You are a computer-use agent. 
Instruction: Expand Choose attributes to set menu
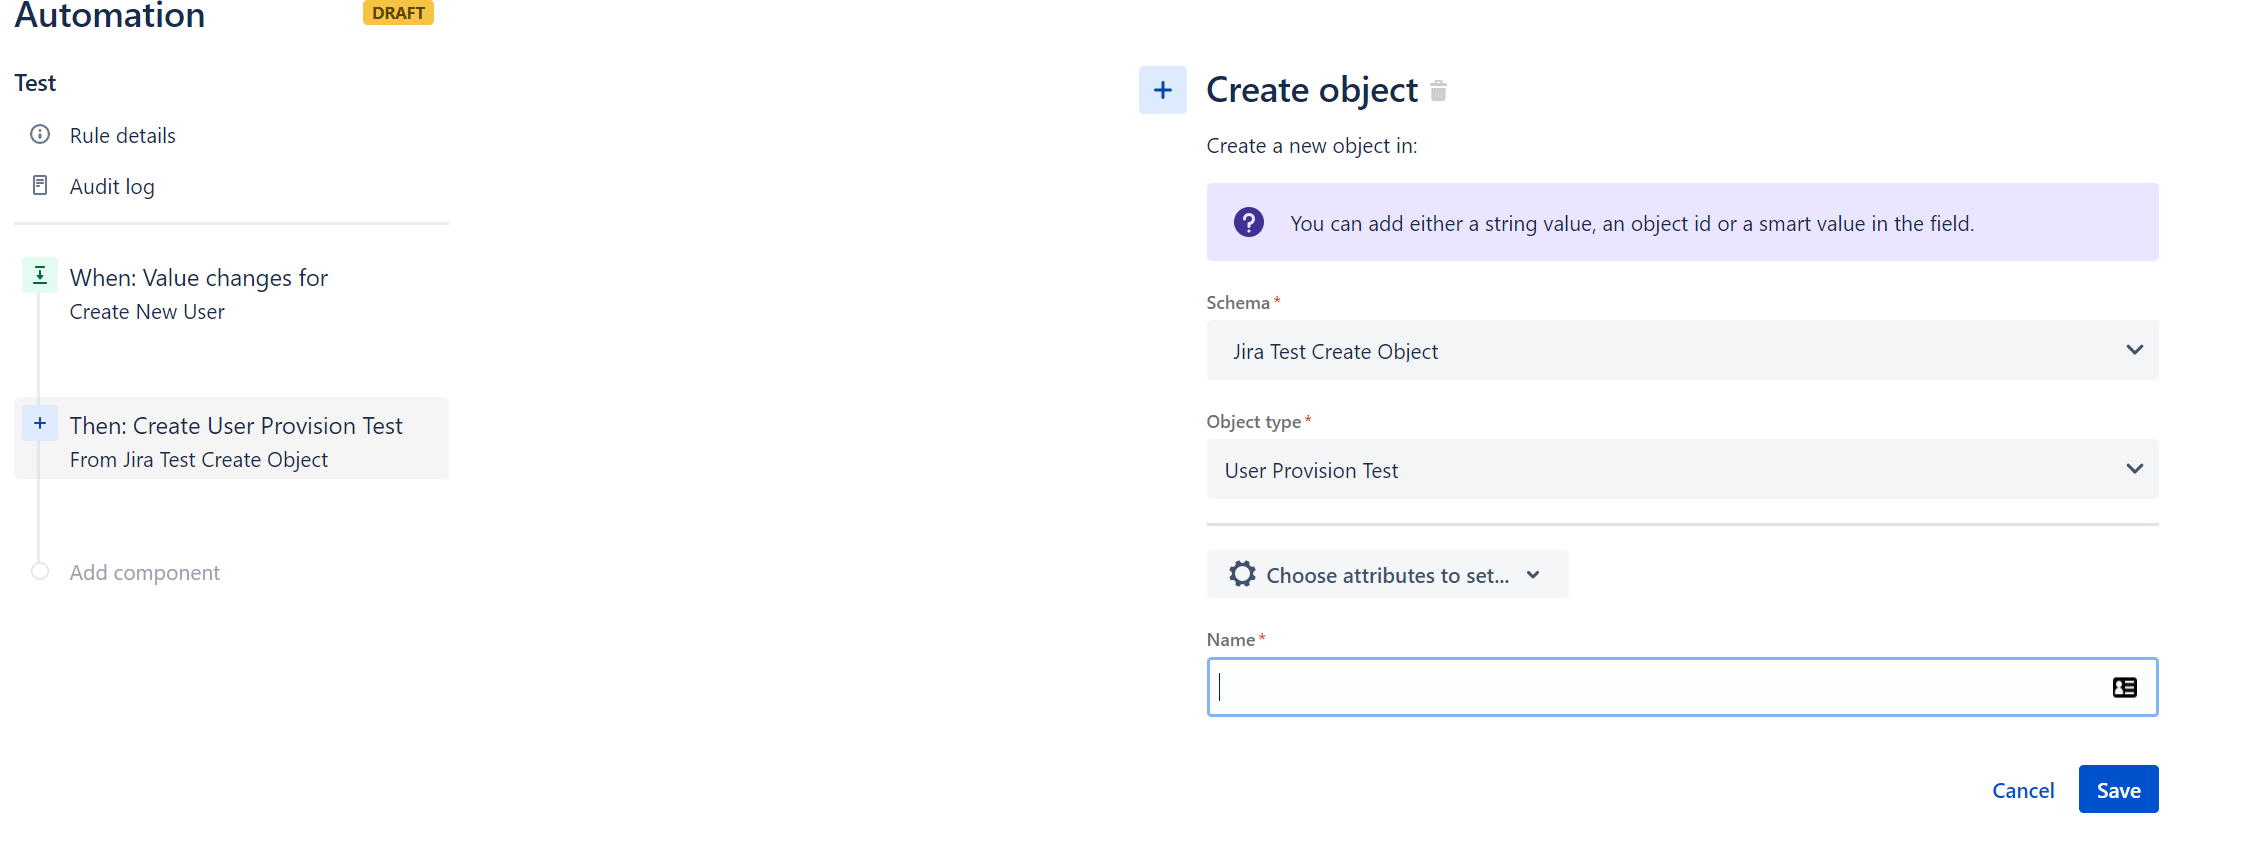click(x=1387, y=574)
